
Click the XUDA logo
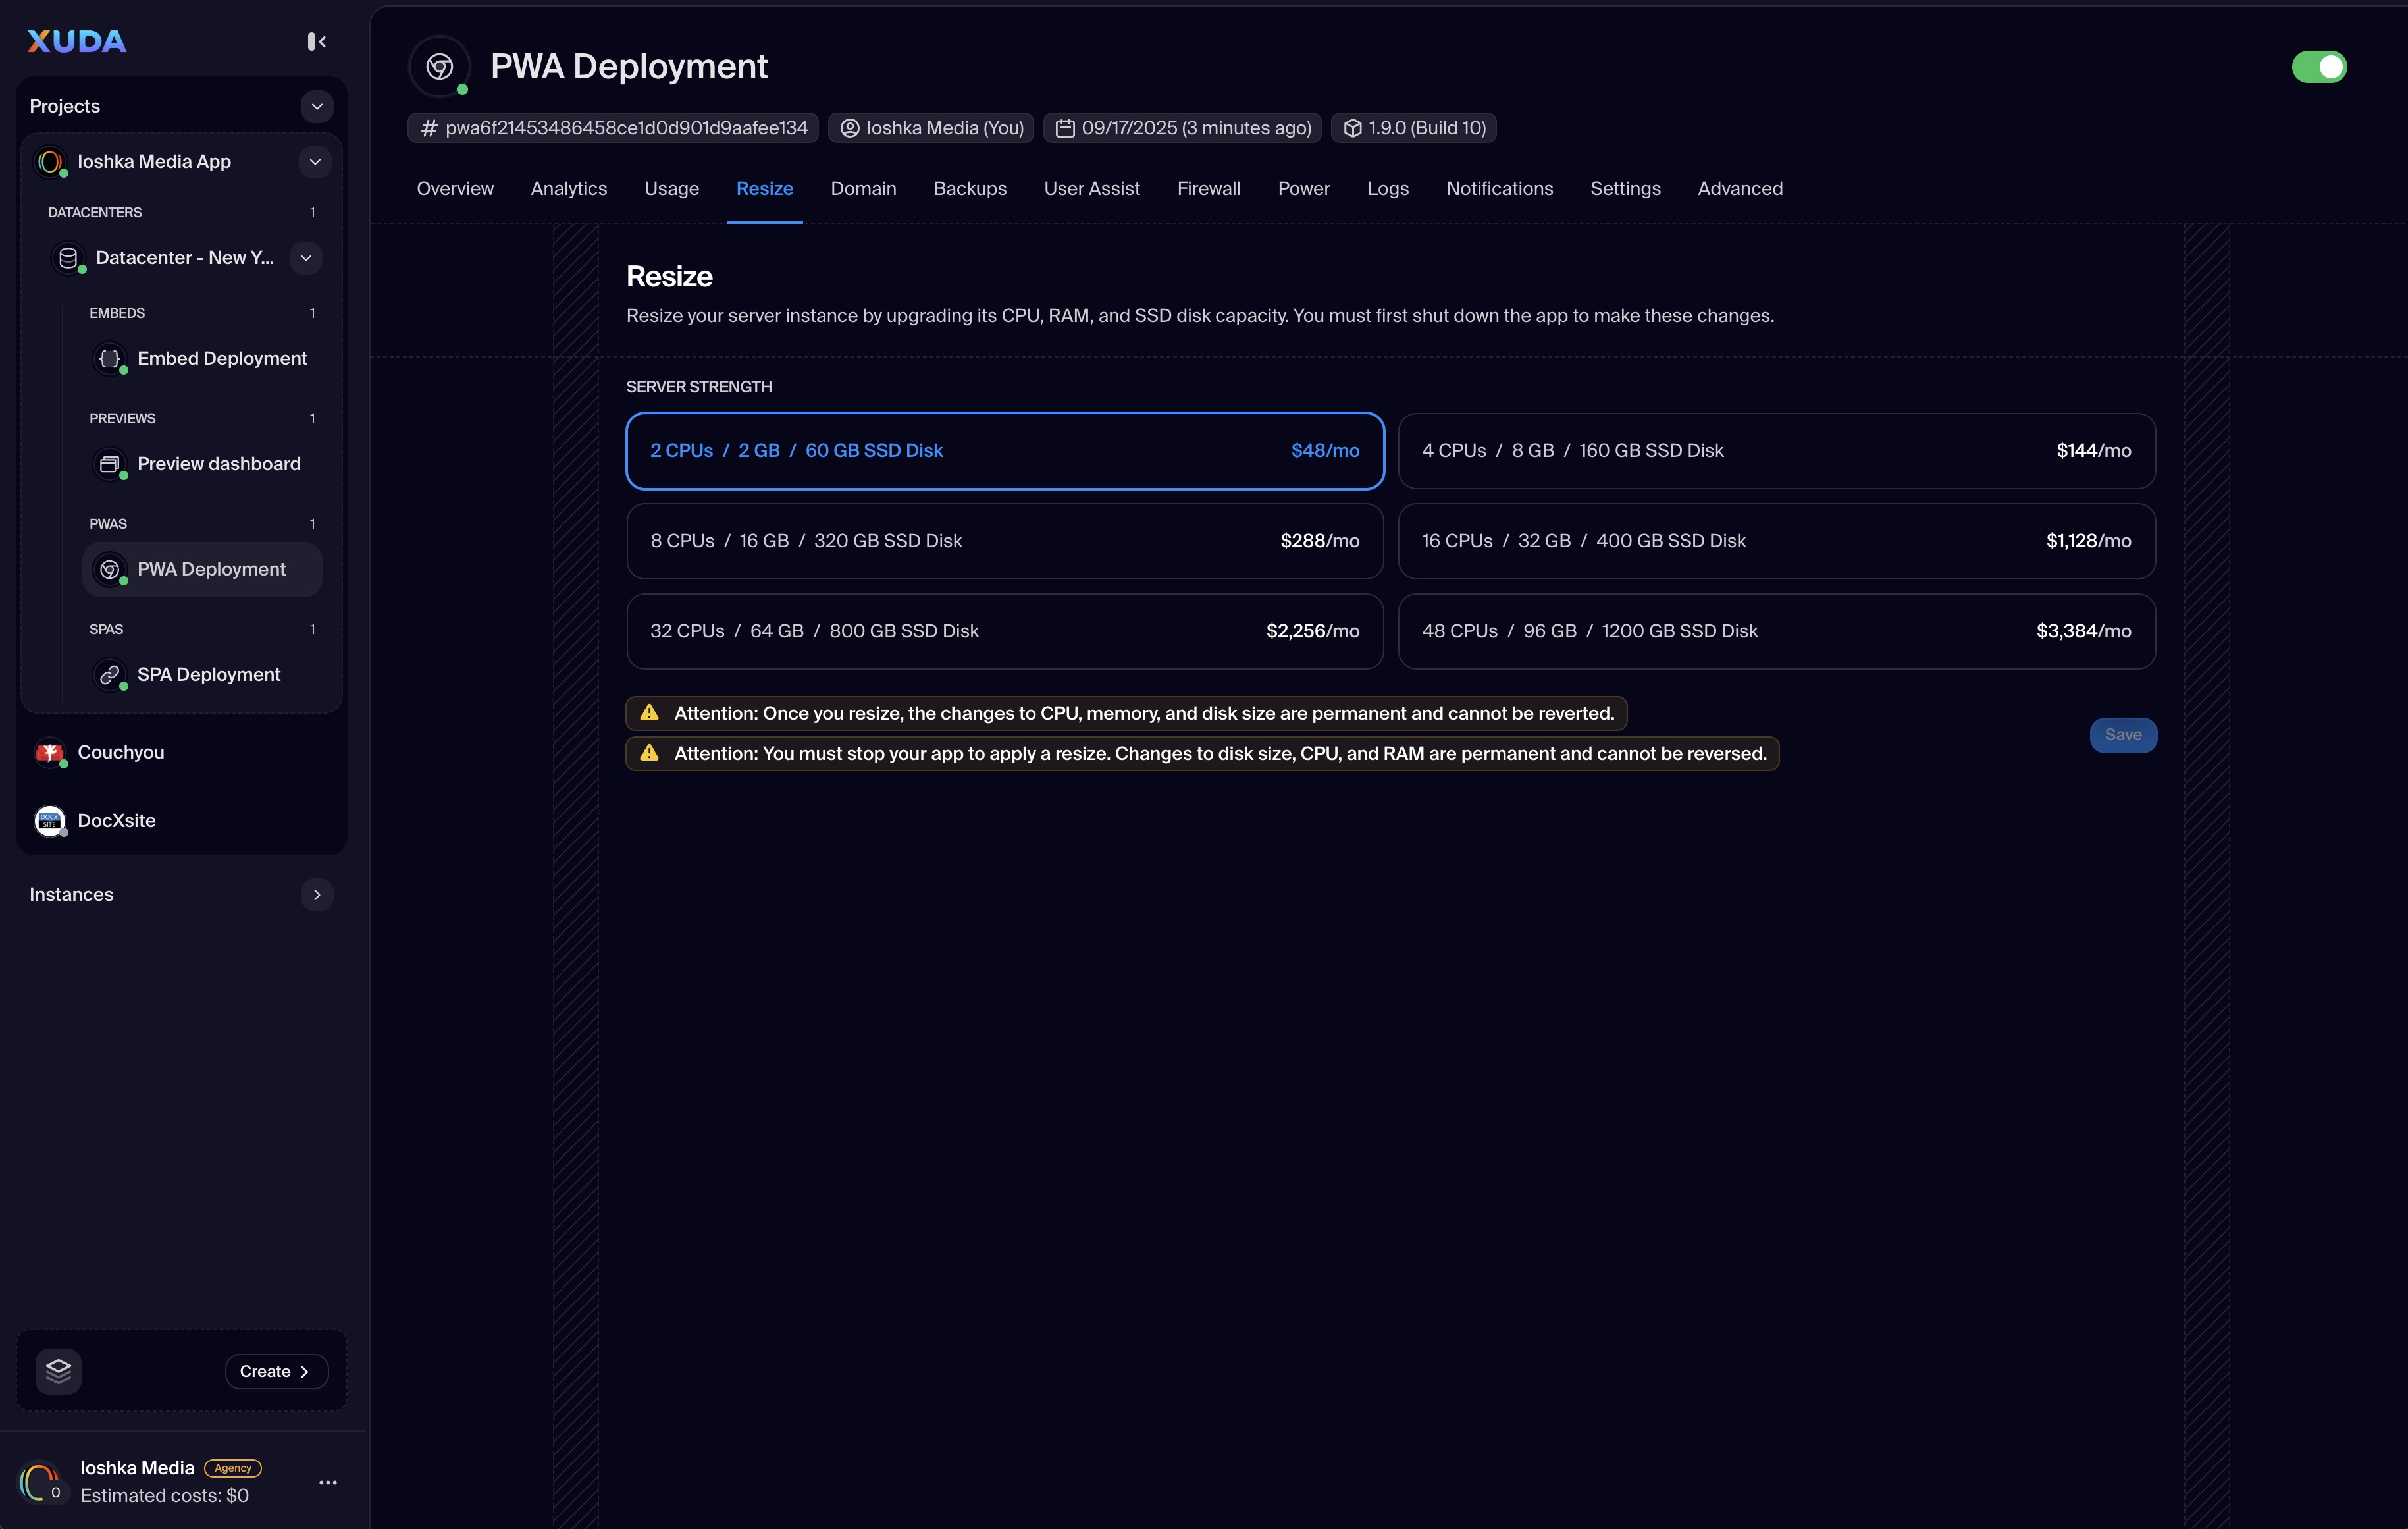point(77,41)
